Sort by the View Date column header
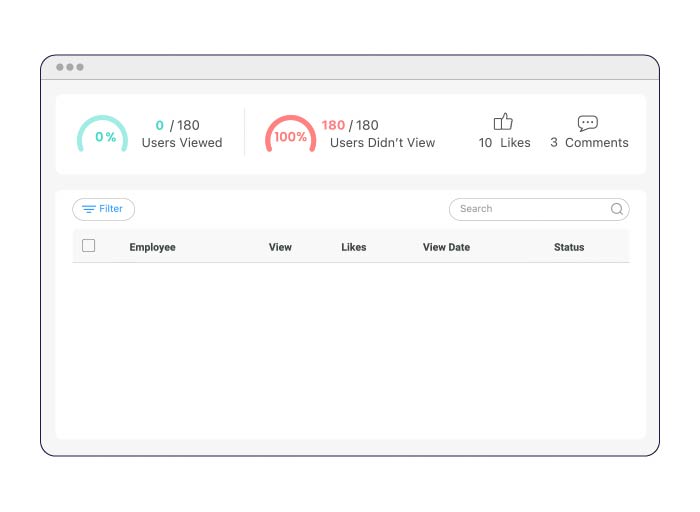This screenshot has height=512, width=700. click(x=446, y=247)
